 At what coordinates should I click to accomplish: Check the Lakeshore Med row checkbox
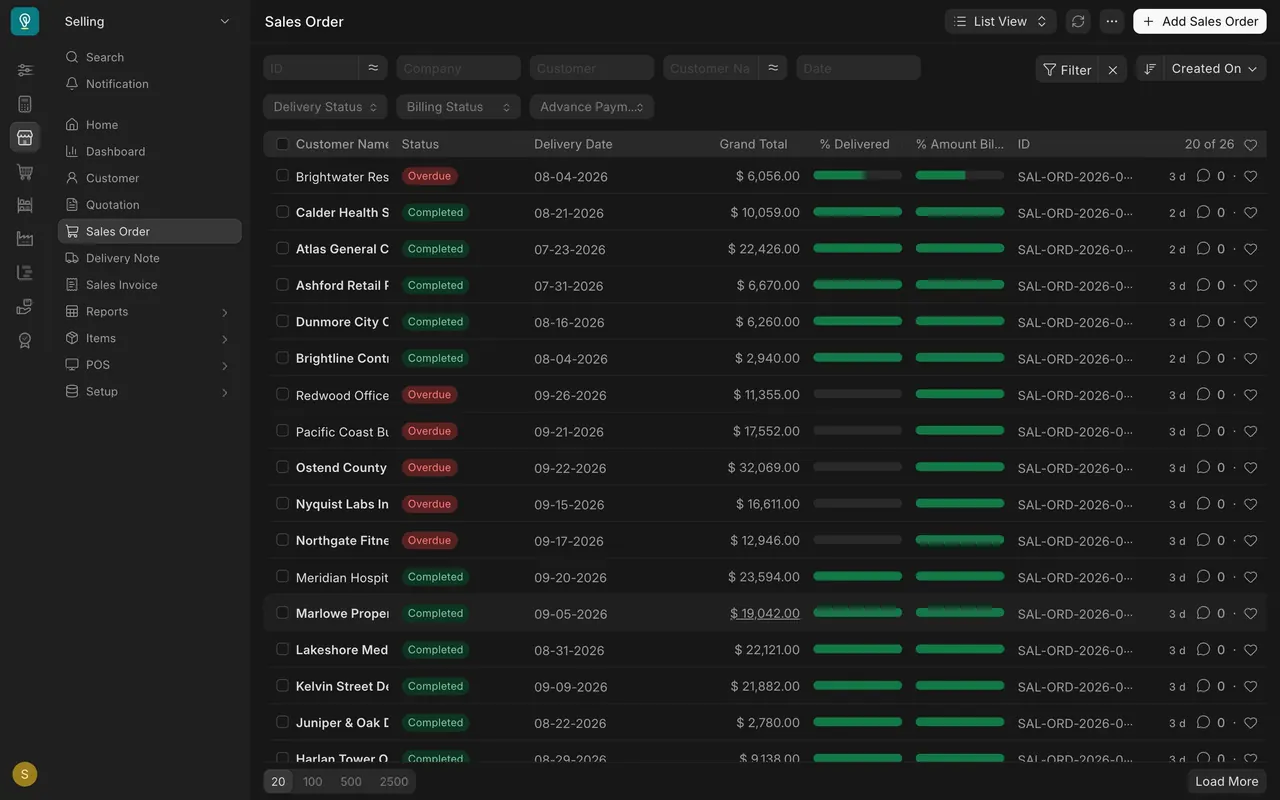pos(282,649)
